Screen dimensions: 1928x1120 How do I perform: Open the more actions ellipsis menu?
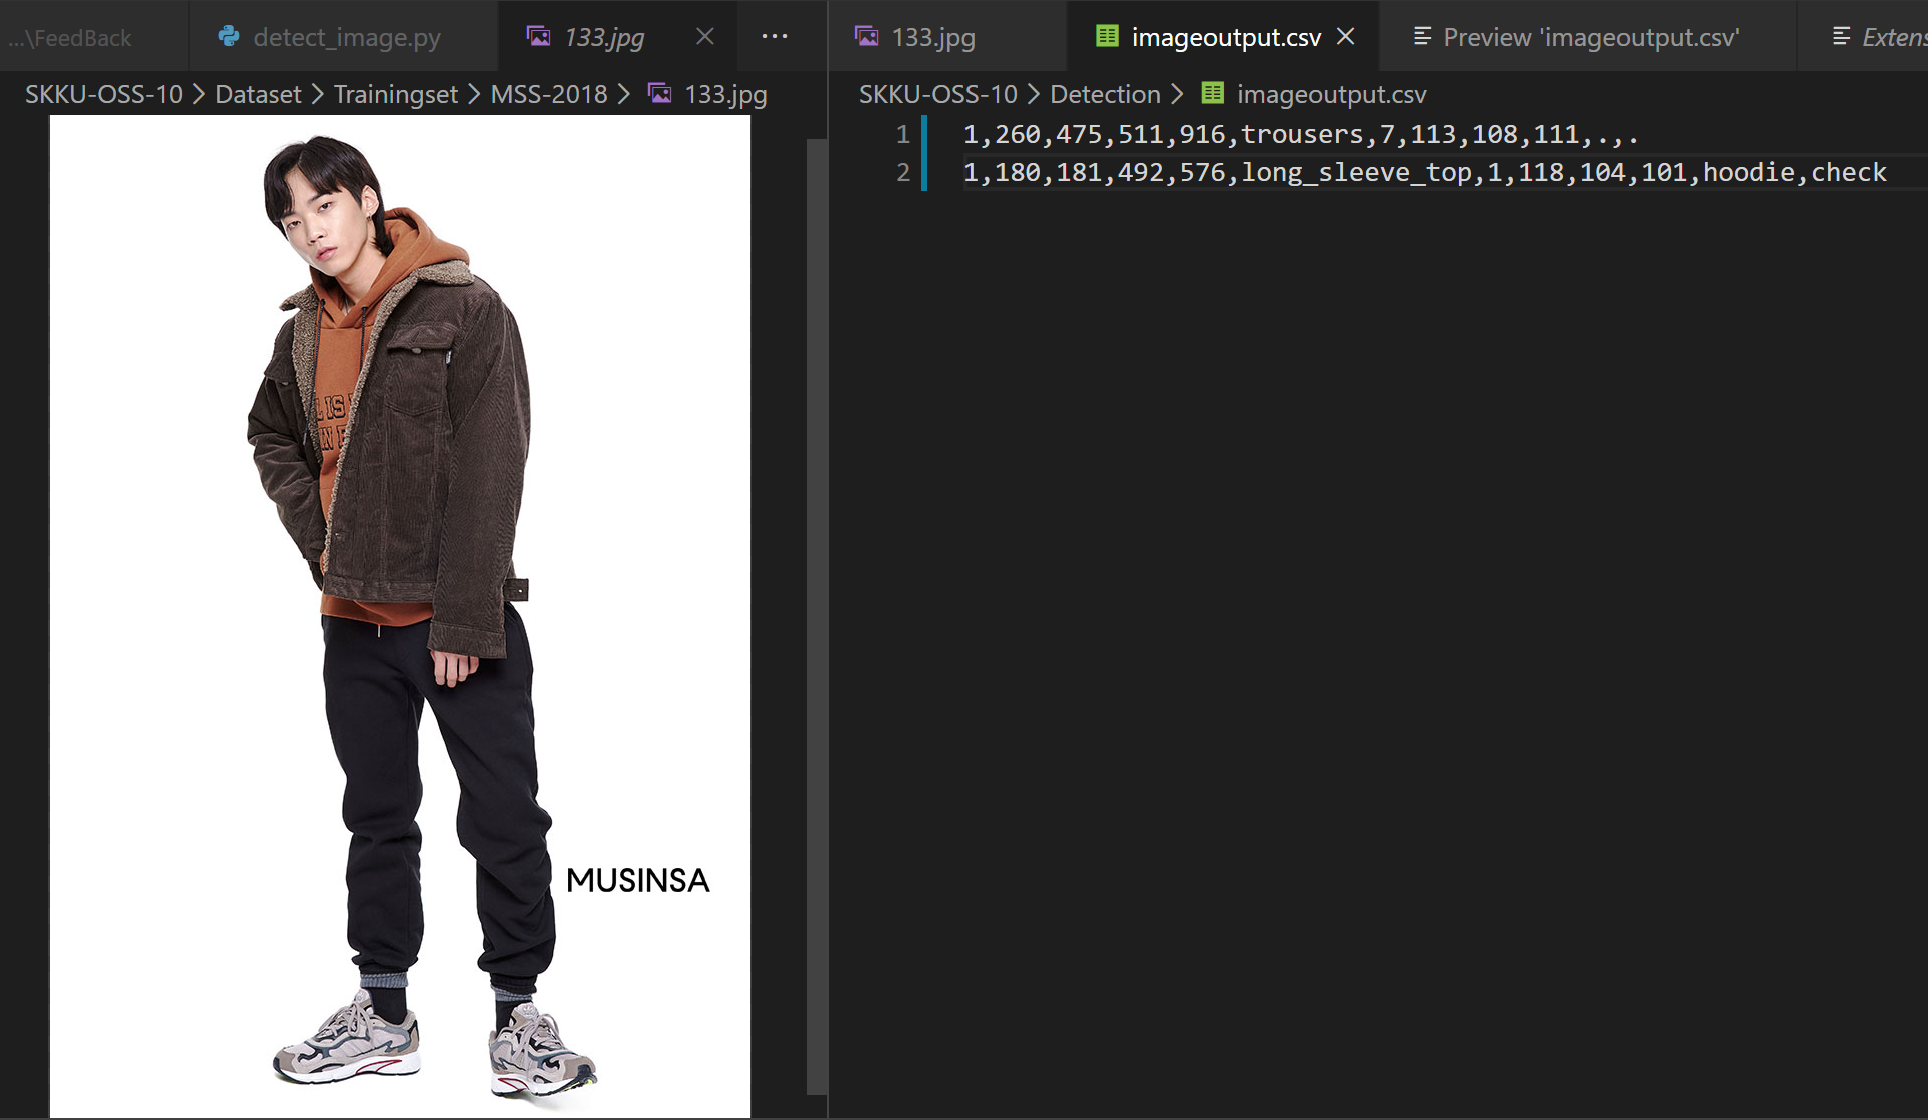(x=775, y=36)
